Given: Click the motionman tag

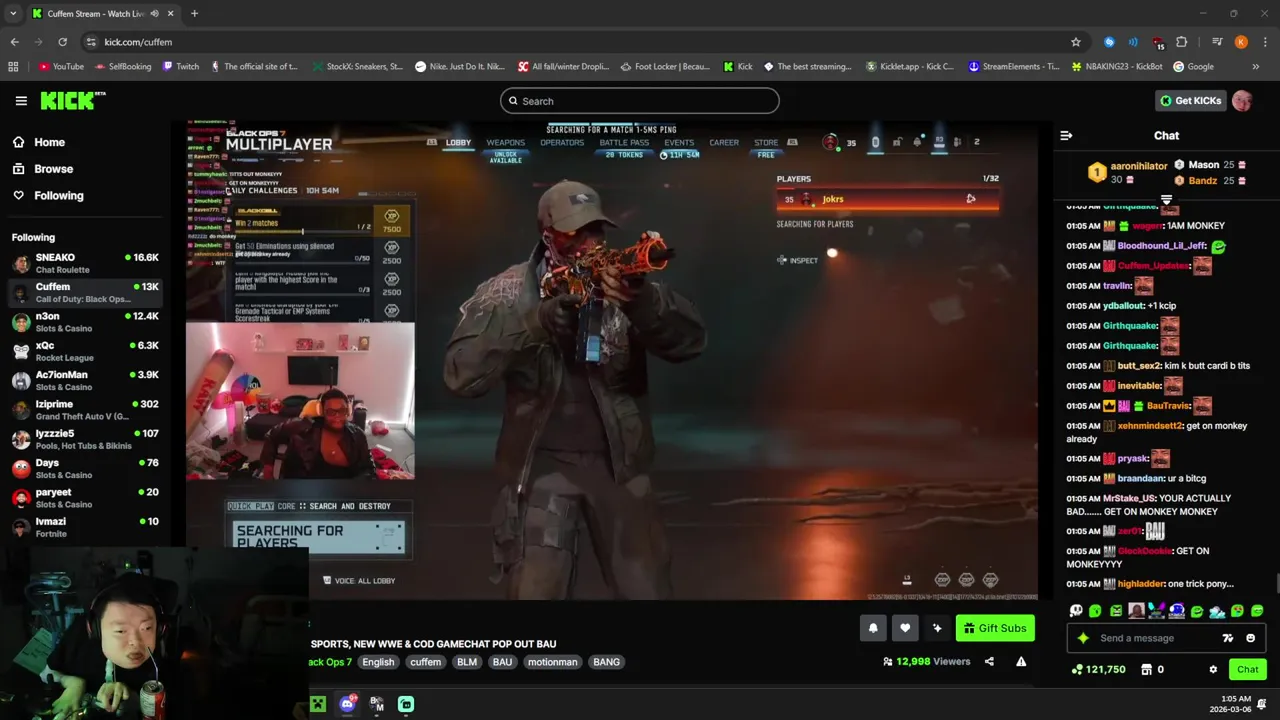Looking at the screenshot, I should click(553, 662).
